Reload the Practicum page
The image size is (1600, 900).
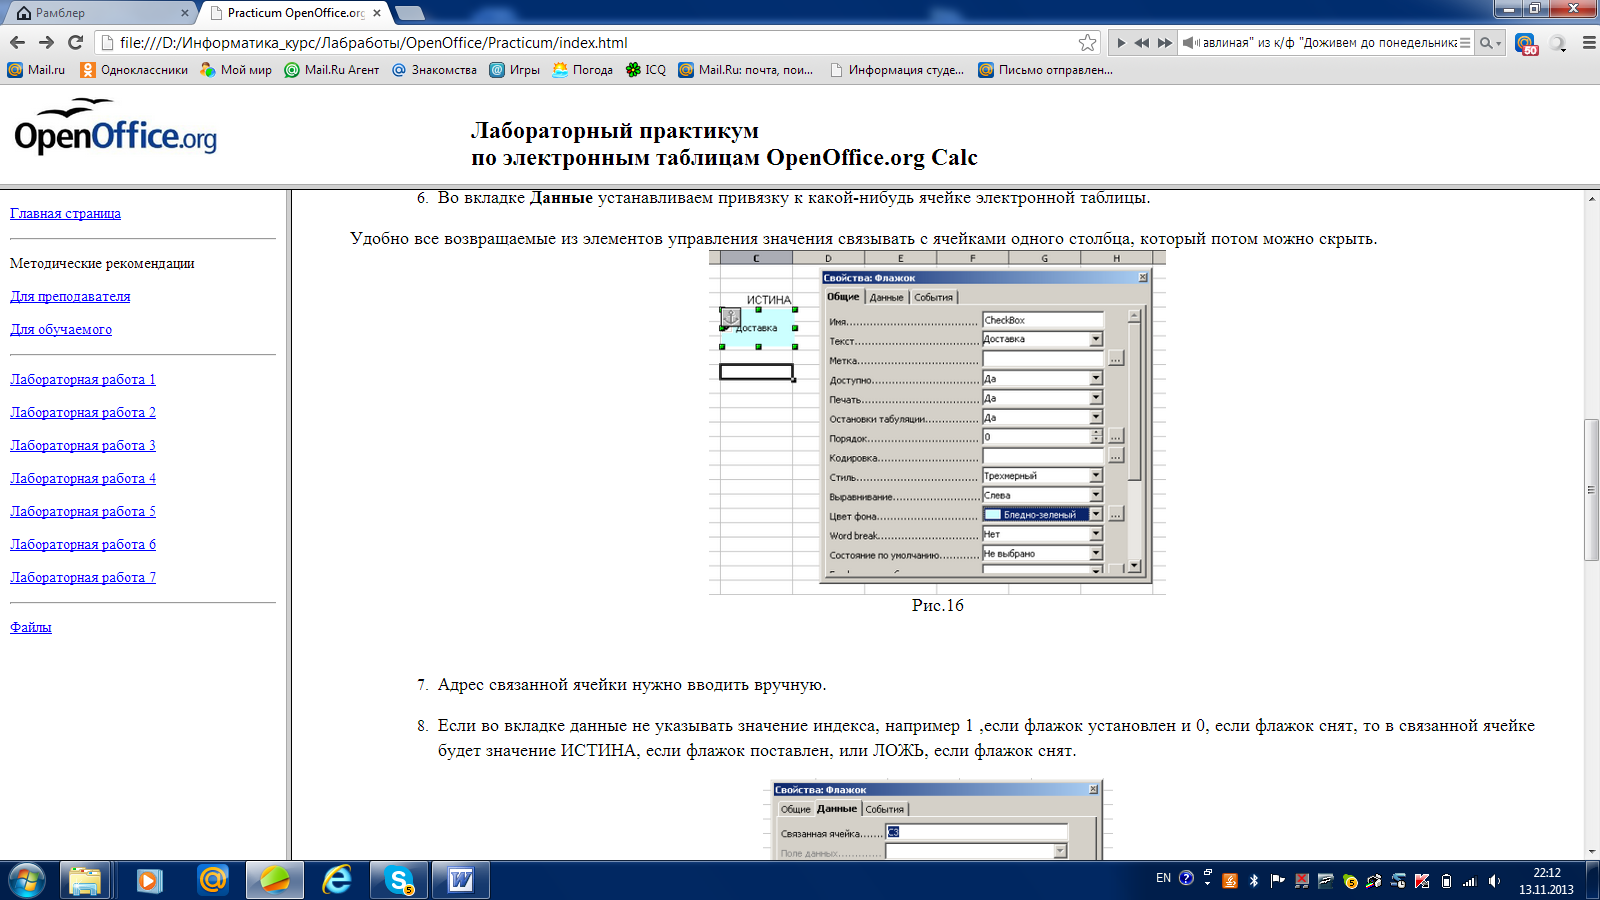tap(75, 42)
